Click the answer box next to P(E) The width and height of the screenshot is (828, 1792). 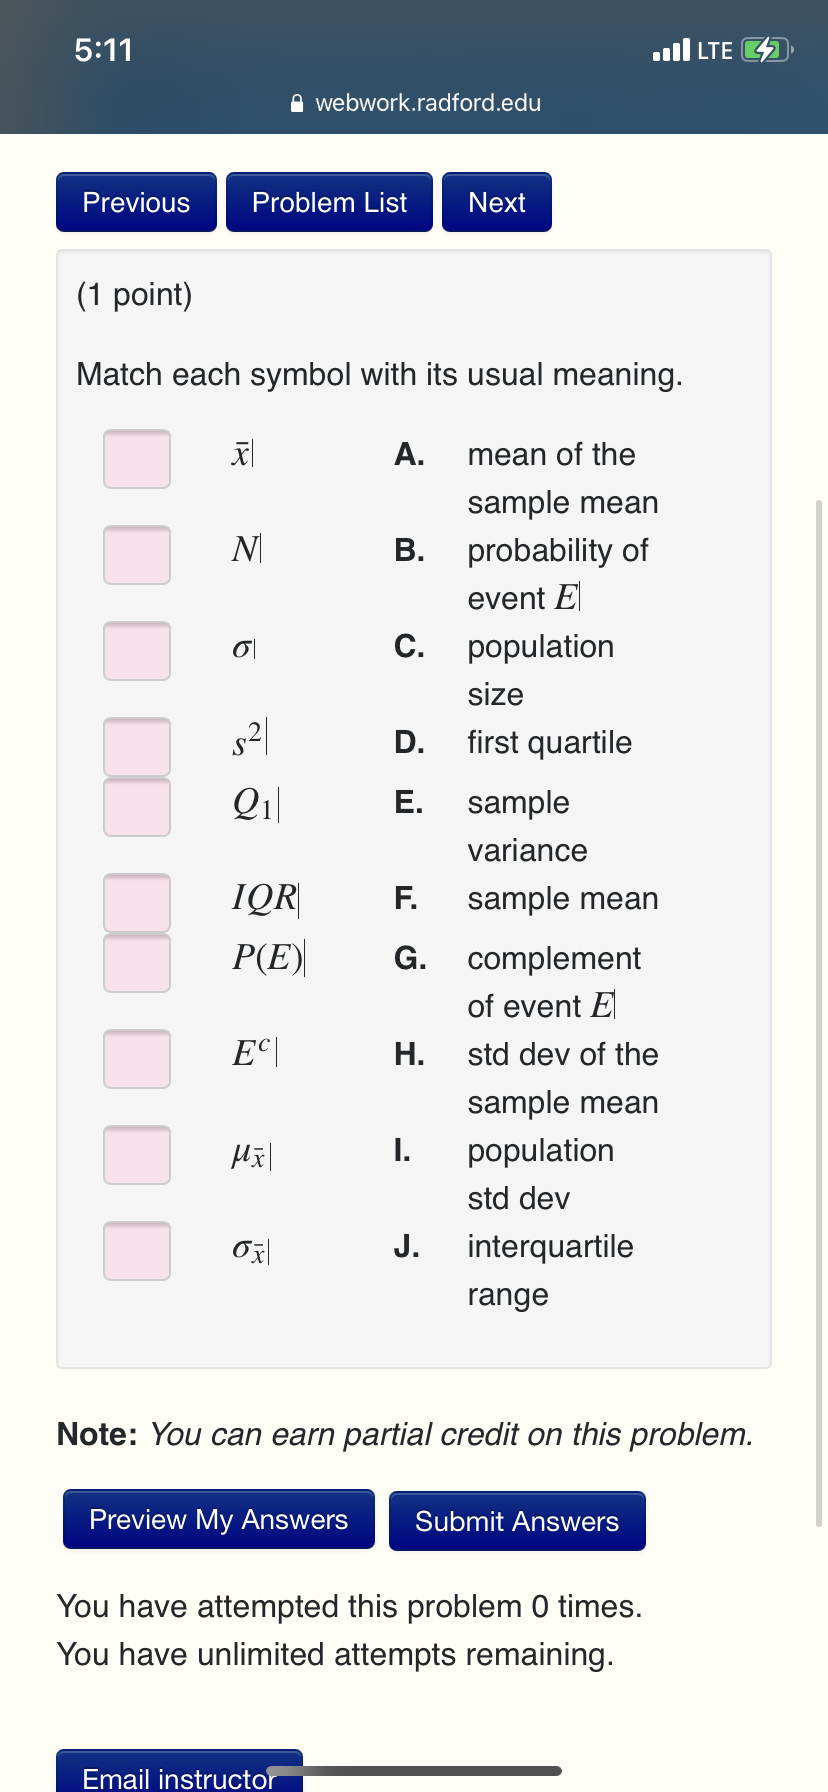coord(136,963)
